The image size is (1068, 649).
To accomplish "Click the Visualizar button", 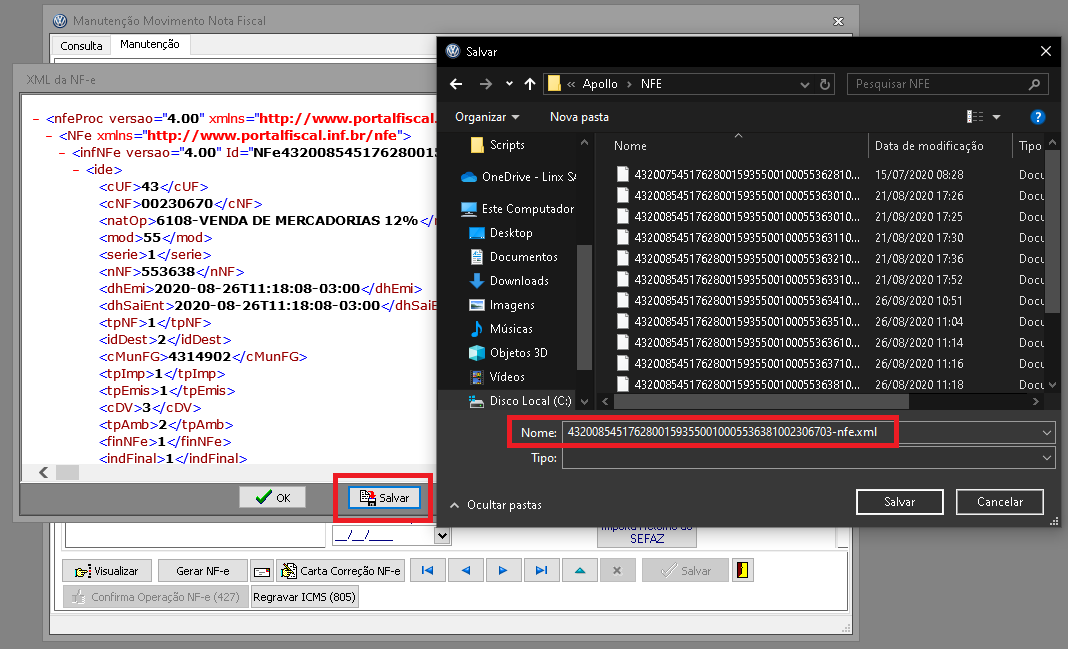I will click(107, 571).
